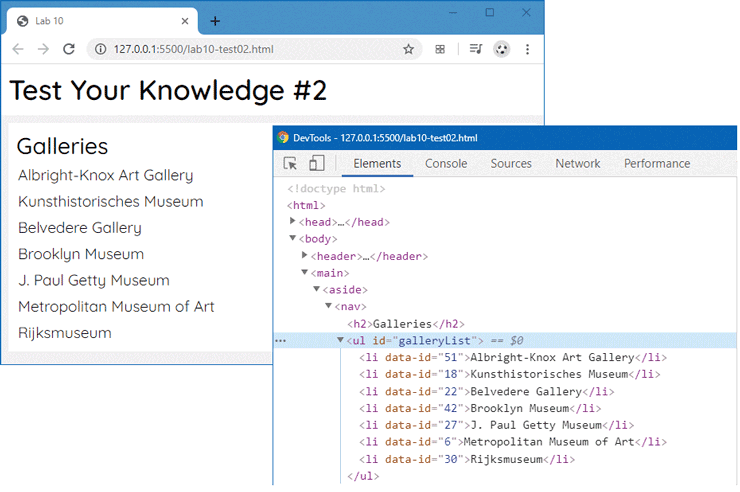Close the Lab 10 tab
740x492 pixels.
tap(184, 20)
